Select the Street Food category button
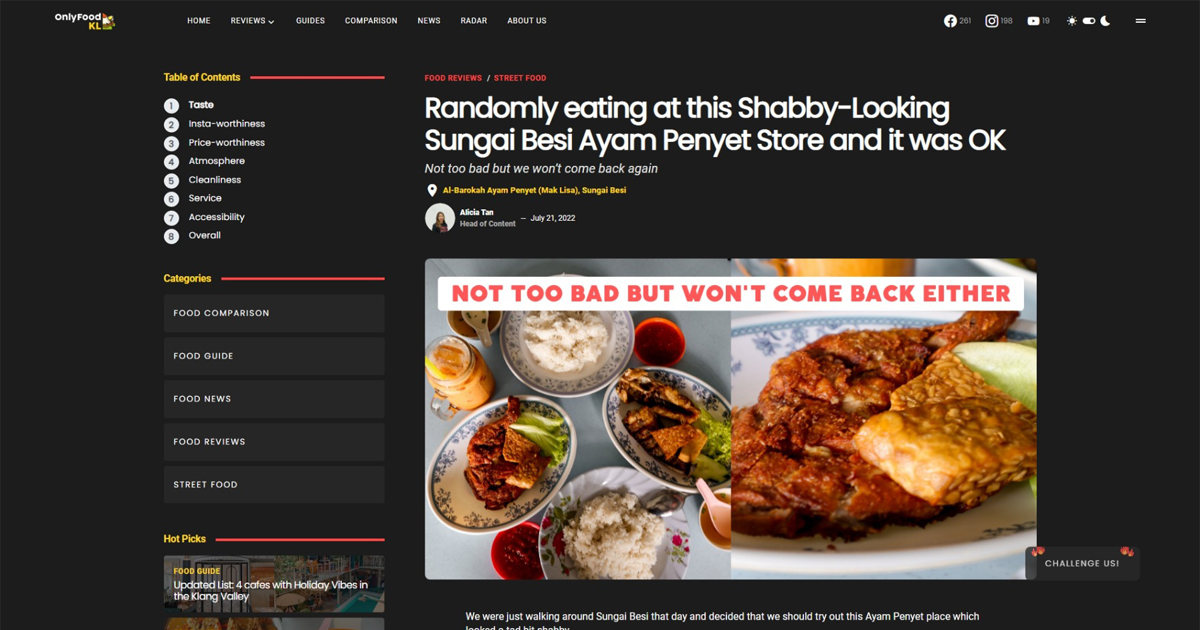Viewport: 1200px width, 630px height. (274, 484)
